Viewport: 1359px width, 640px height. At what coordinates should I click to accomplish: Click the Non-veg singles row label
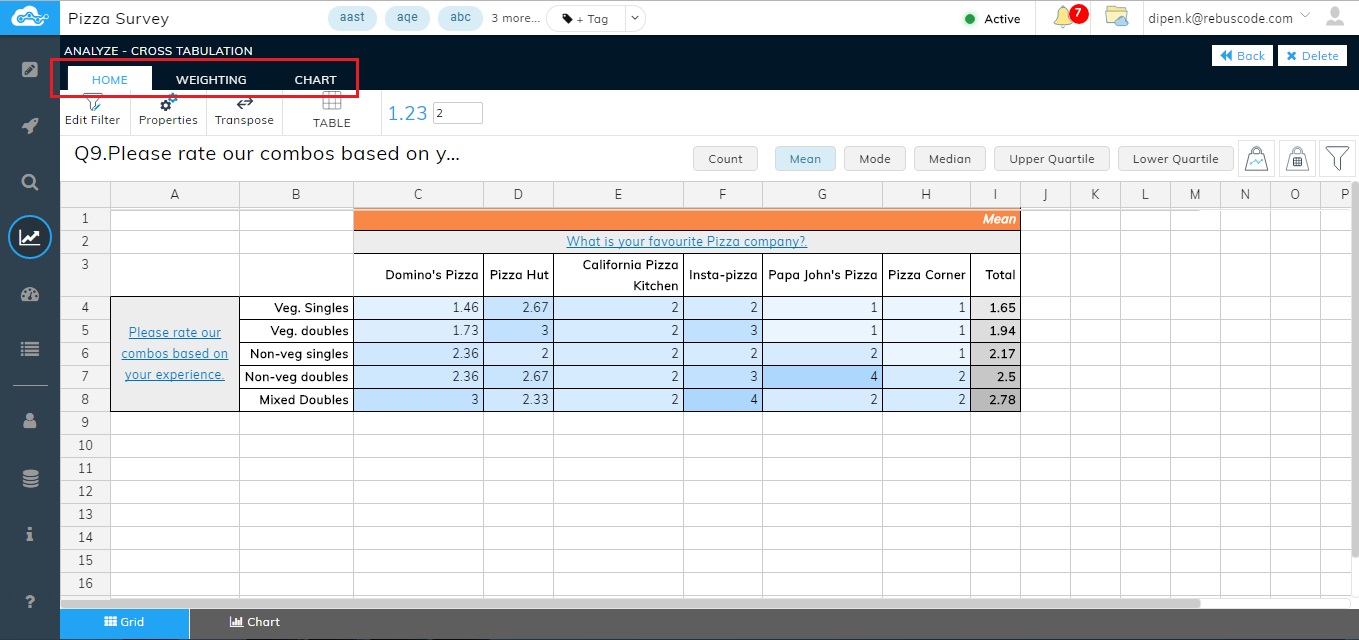click(296, 354)
